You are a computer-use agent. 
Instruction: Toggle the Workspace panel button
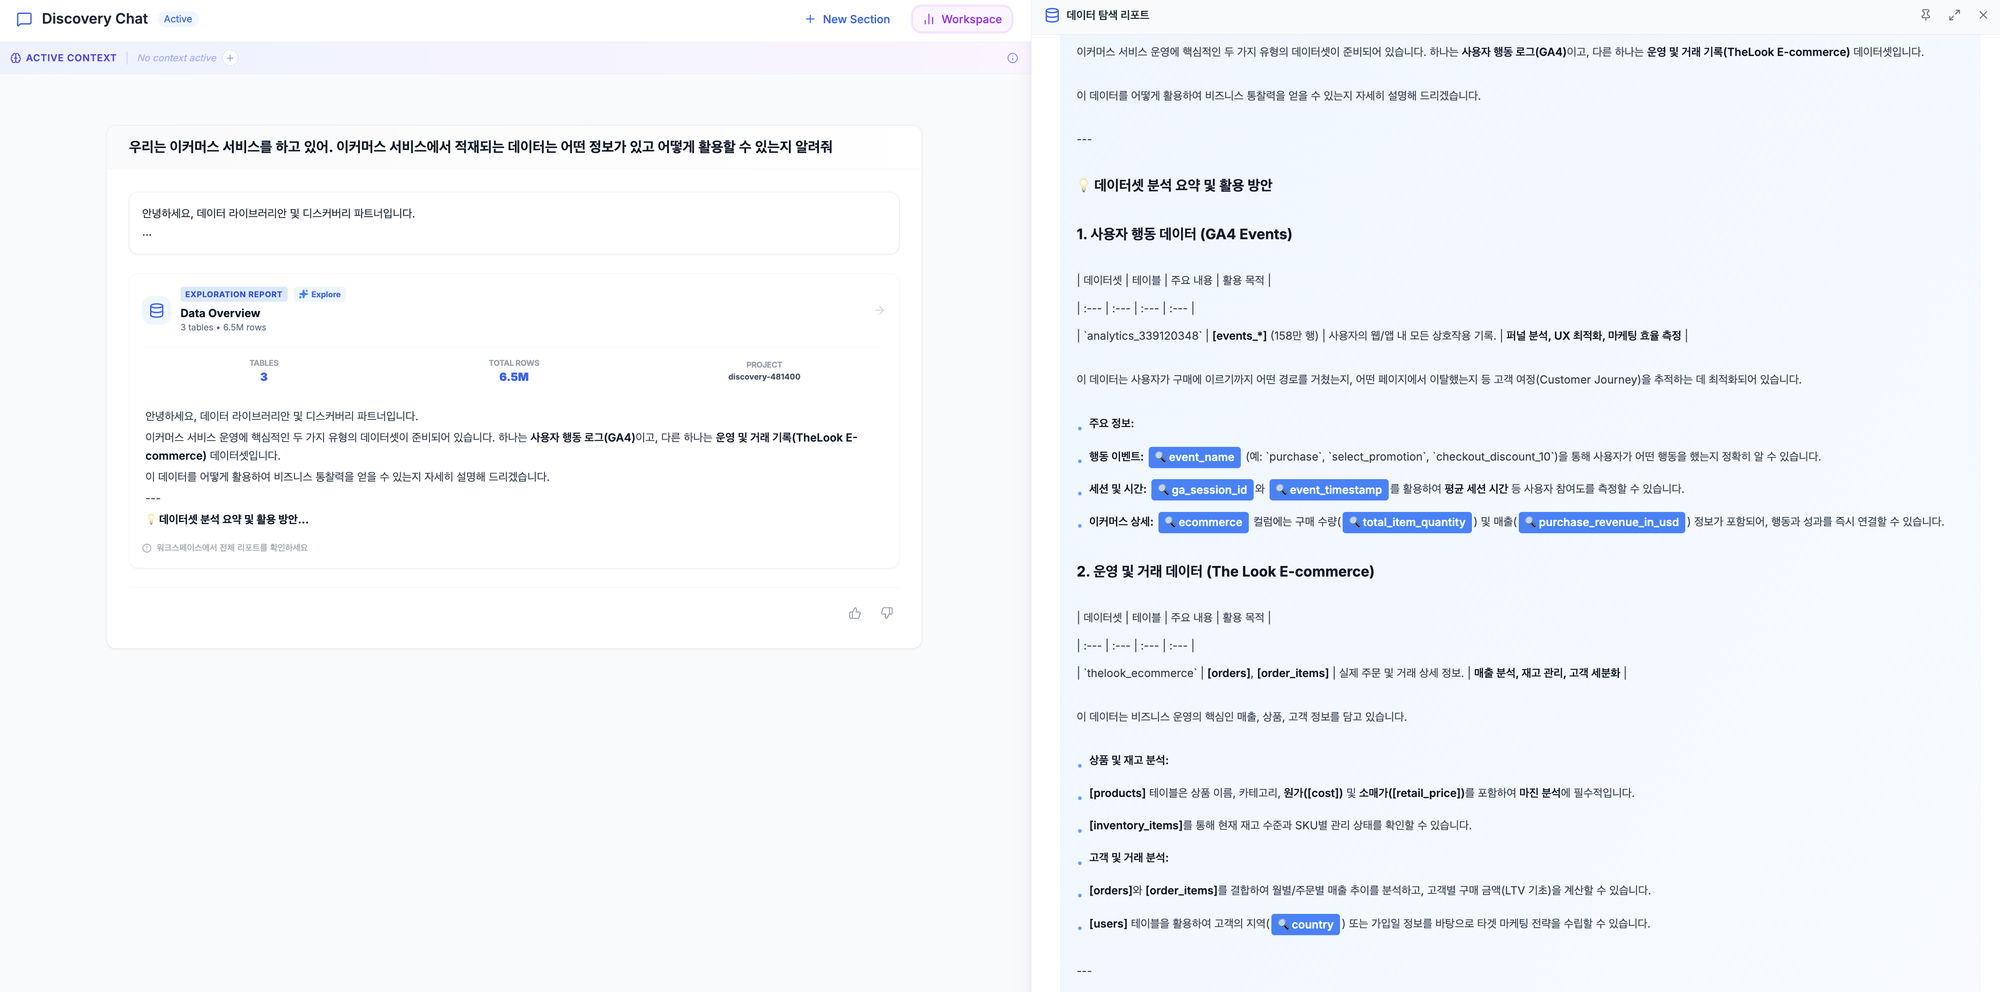click(x=962, y=19)
